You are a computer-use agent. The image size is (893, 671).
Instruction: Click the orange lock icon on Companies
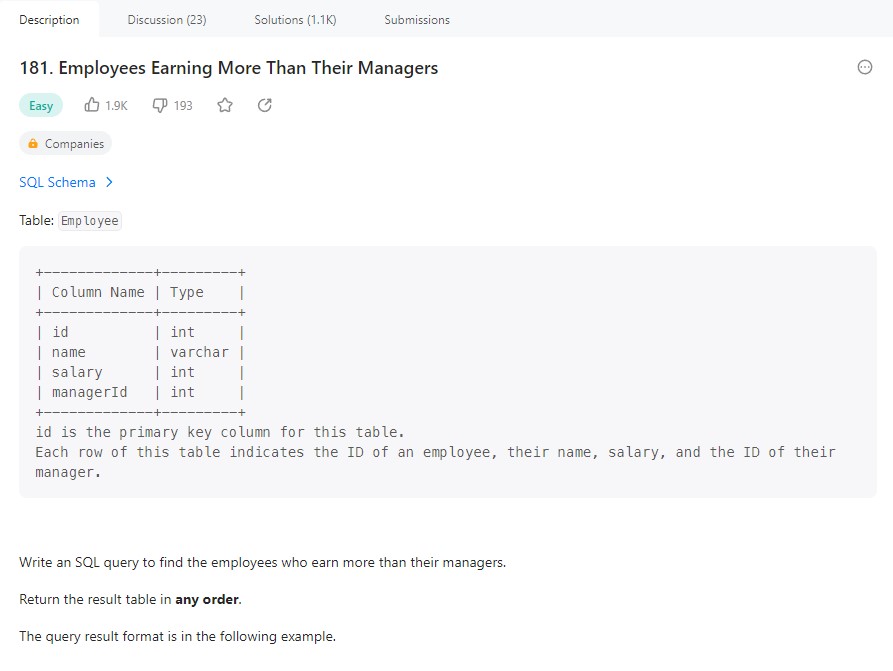[33, 144]
